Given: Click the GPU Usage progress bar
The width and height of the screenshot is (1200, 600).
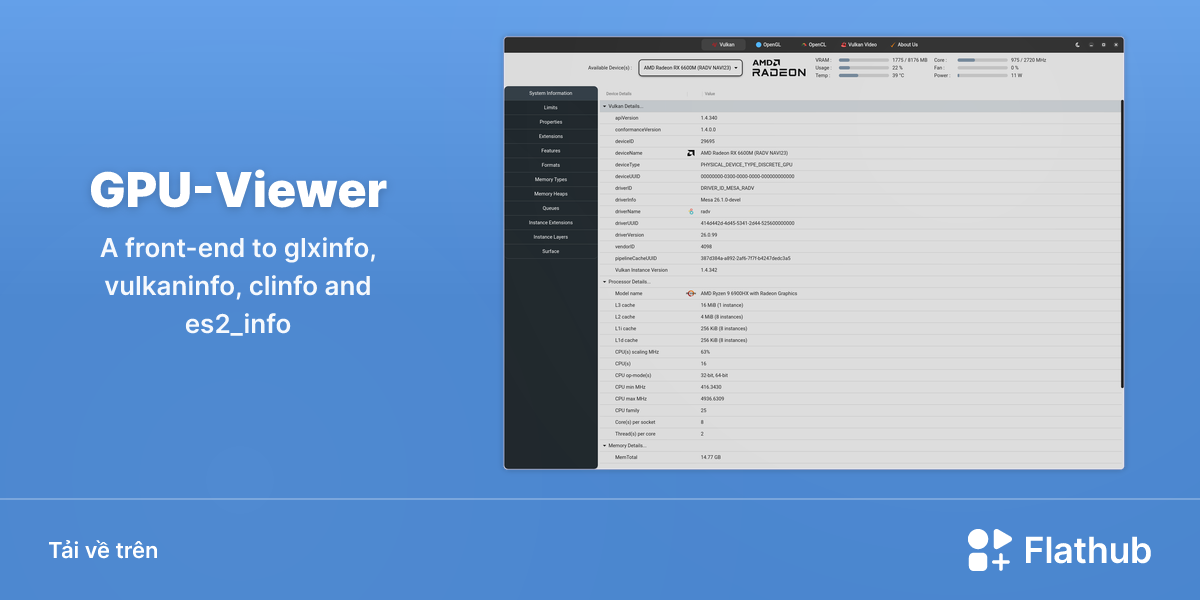Looking at the screenshot, I should click(863, 68).
